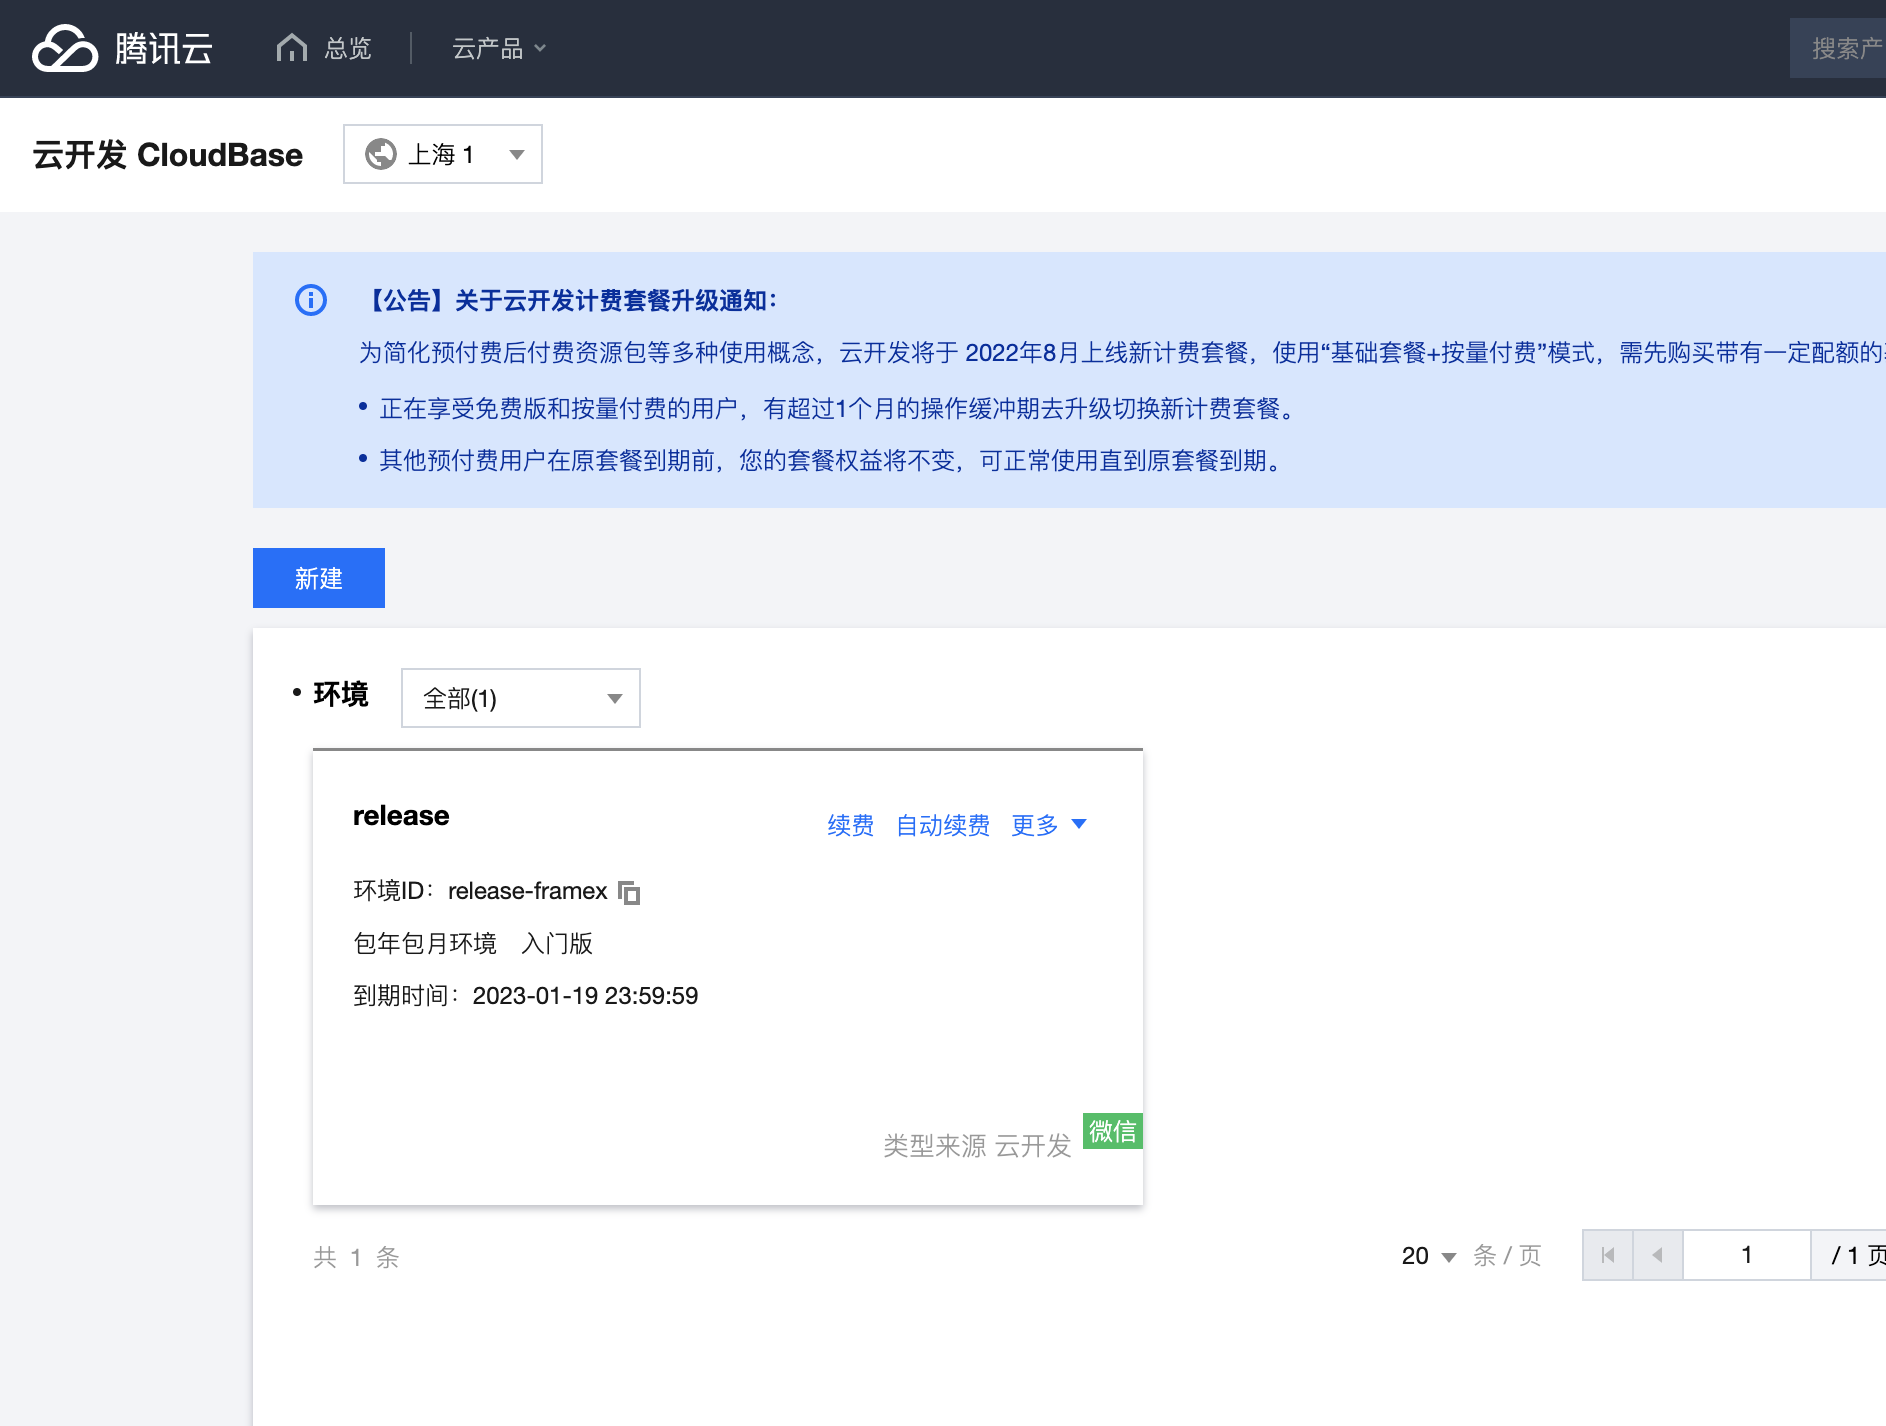Go to the previous page arrow
The image size is (1886, 1426).
point(1658,1255)
